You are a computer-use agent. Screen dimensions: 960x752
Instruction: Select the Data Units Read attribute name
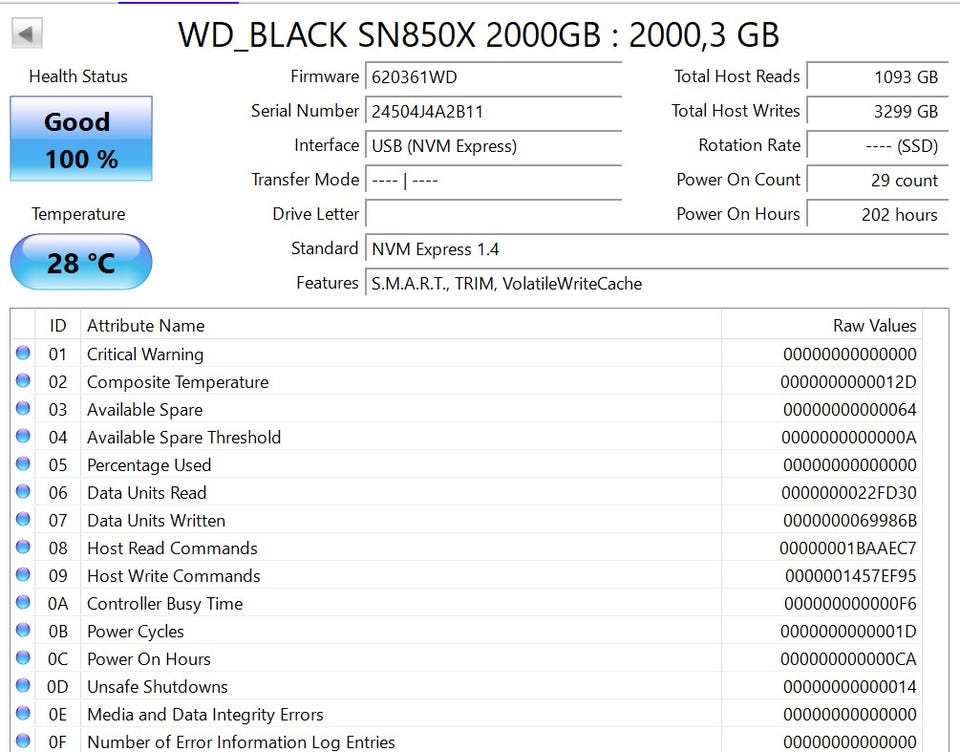click(x=146, y=492)
